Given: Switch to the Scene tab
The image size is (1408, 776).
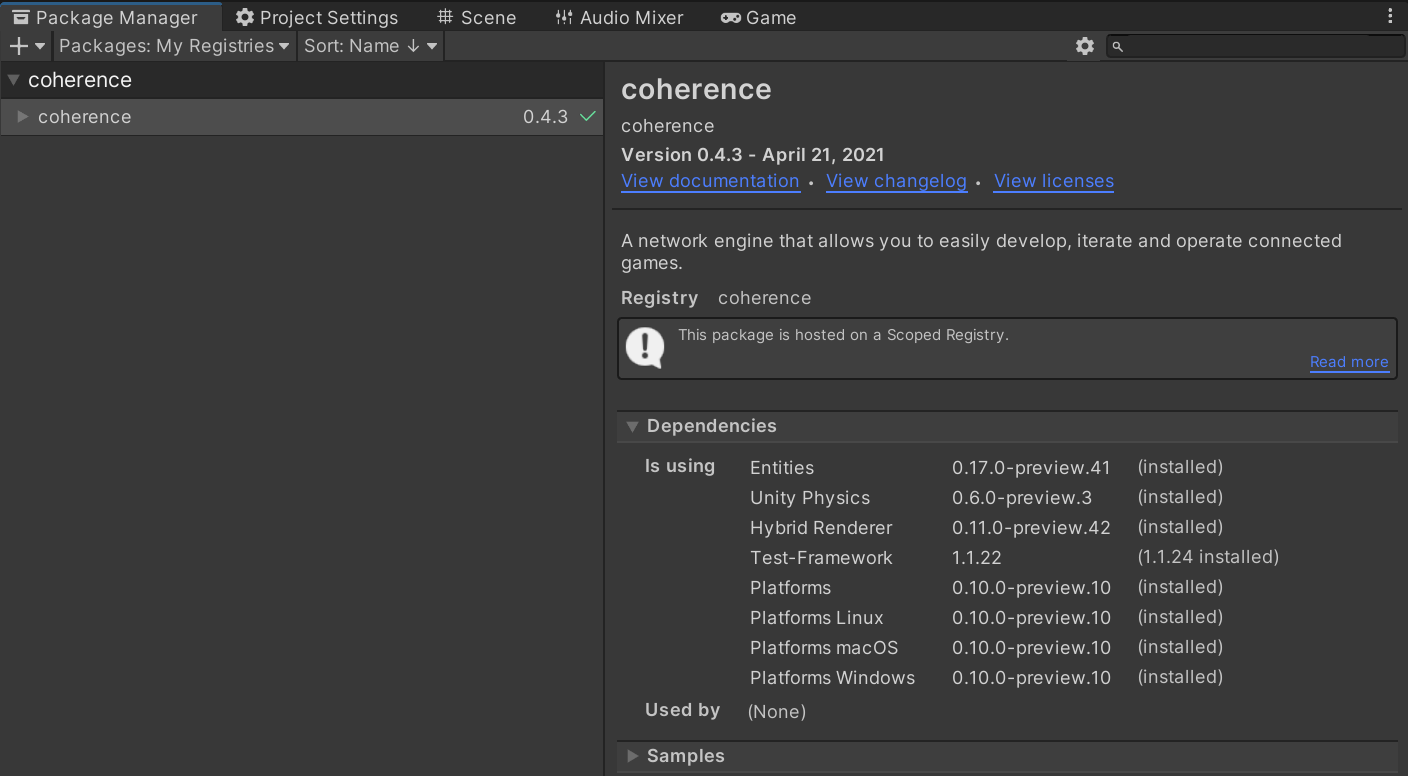Looking at the screenshot, I should click(x=477, y=17).
